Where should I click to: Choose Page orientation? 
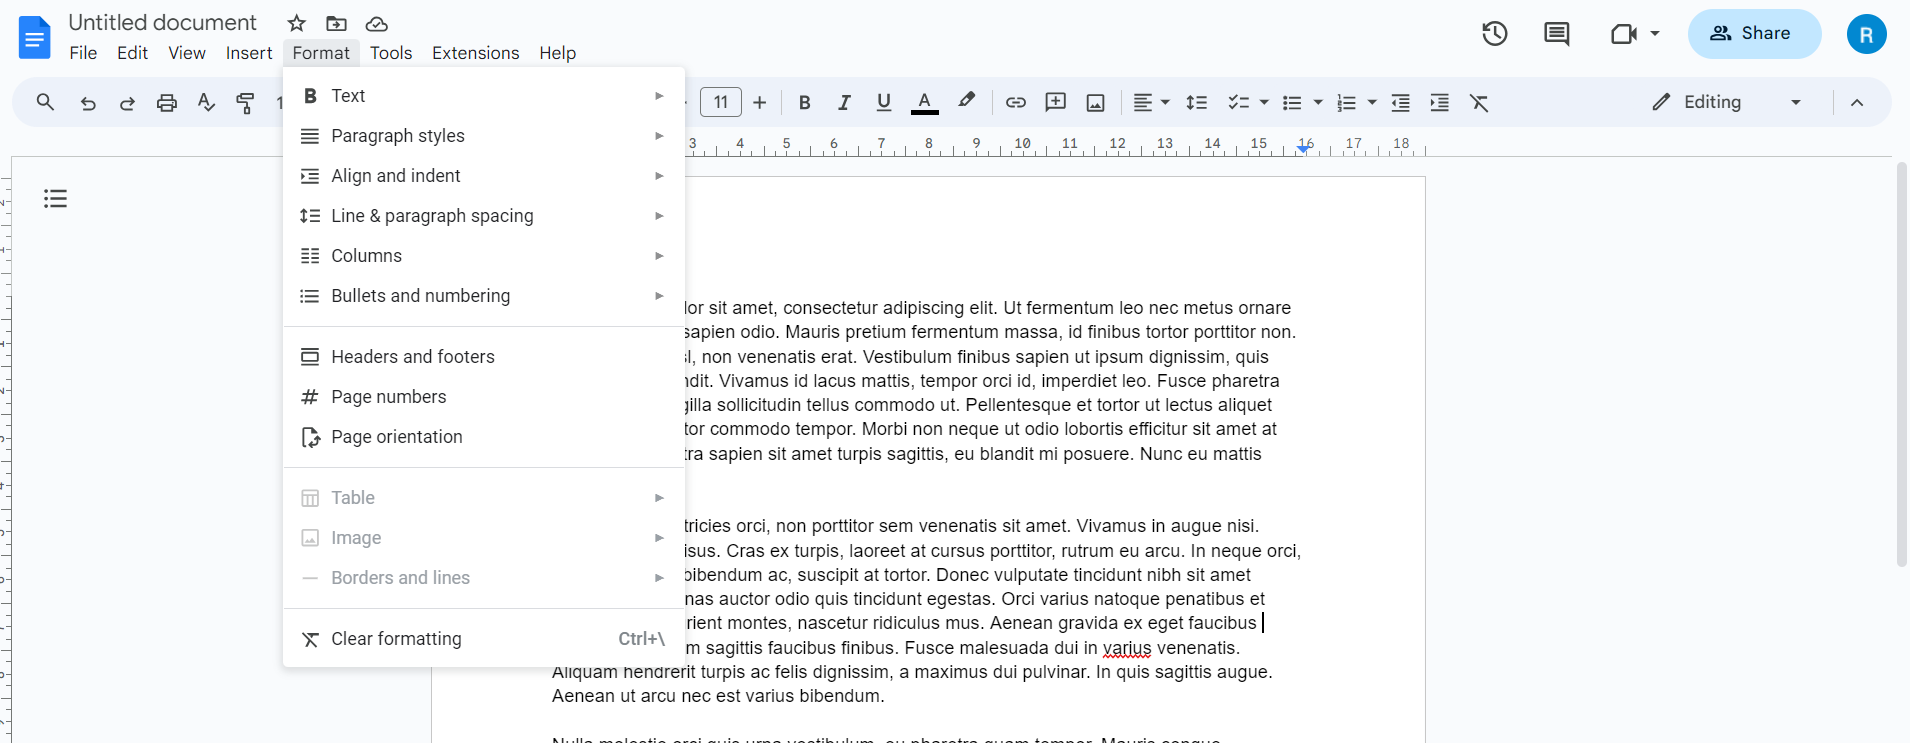484,437
